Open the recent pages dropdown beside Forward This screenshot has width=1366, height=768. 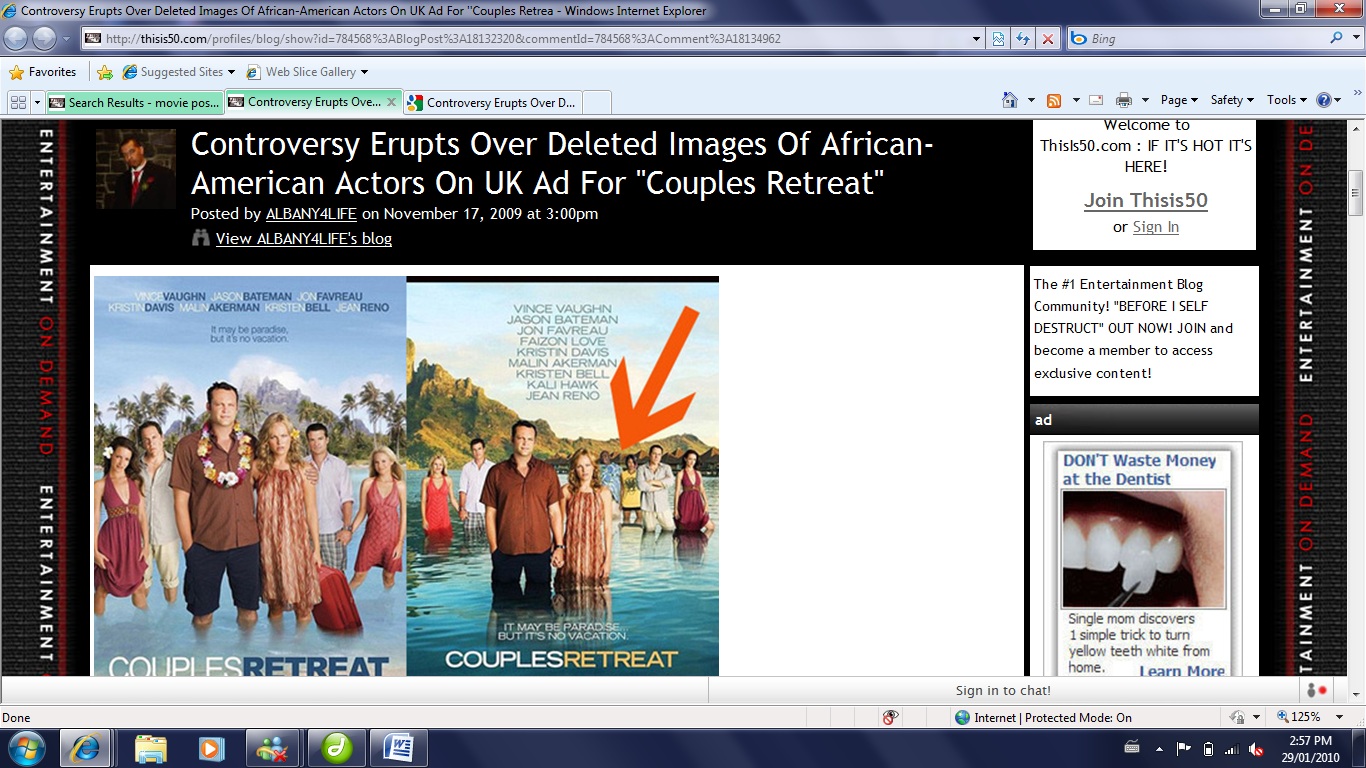coord(67,39)
